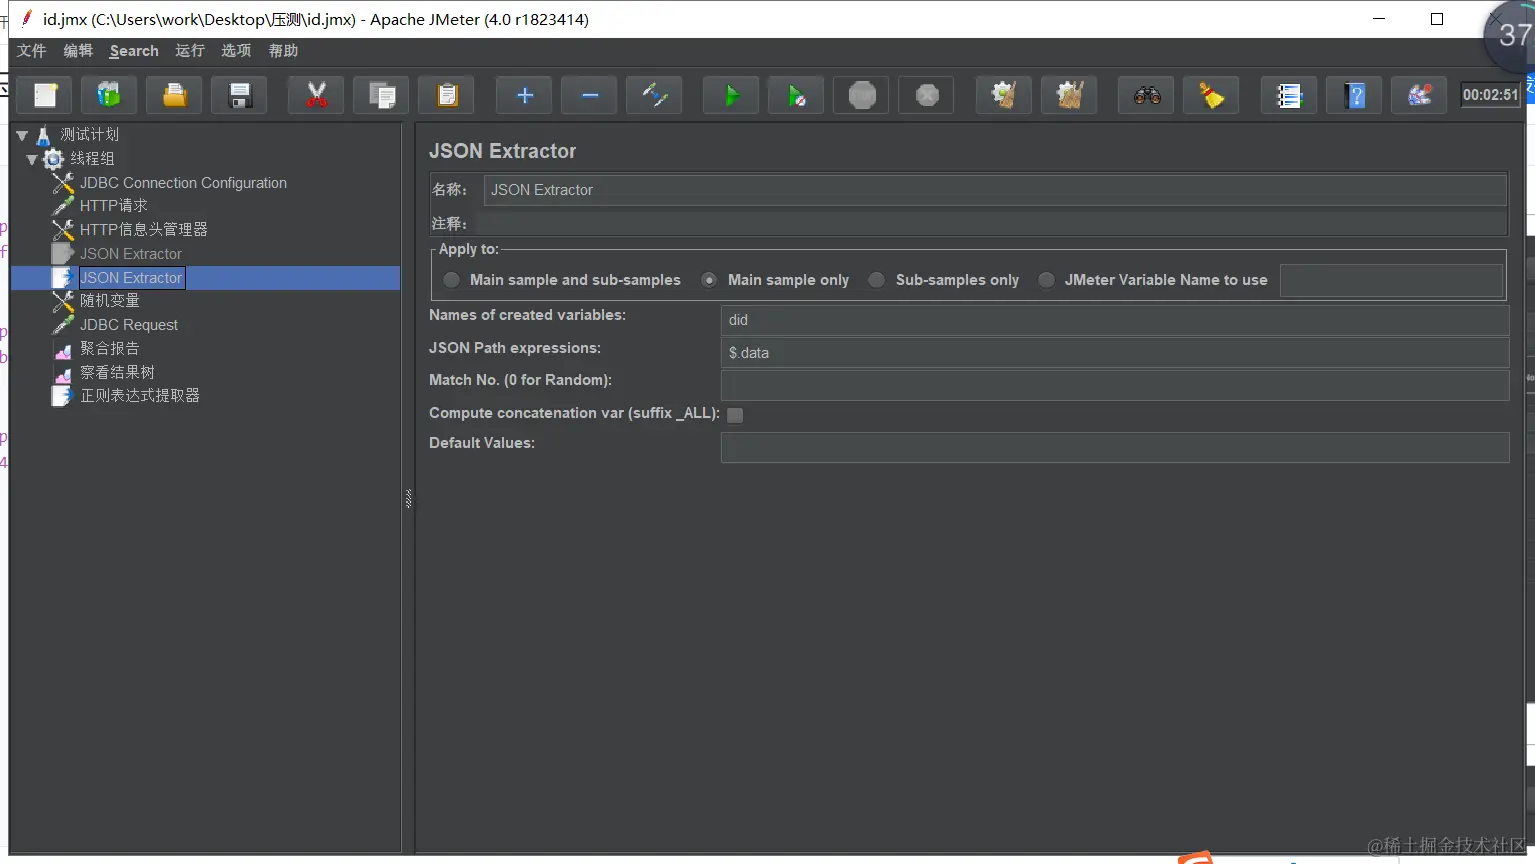Viewport: 1535px width, 864px height.
Task: Click the Default Values input field
Action: [1115, 448]
